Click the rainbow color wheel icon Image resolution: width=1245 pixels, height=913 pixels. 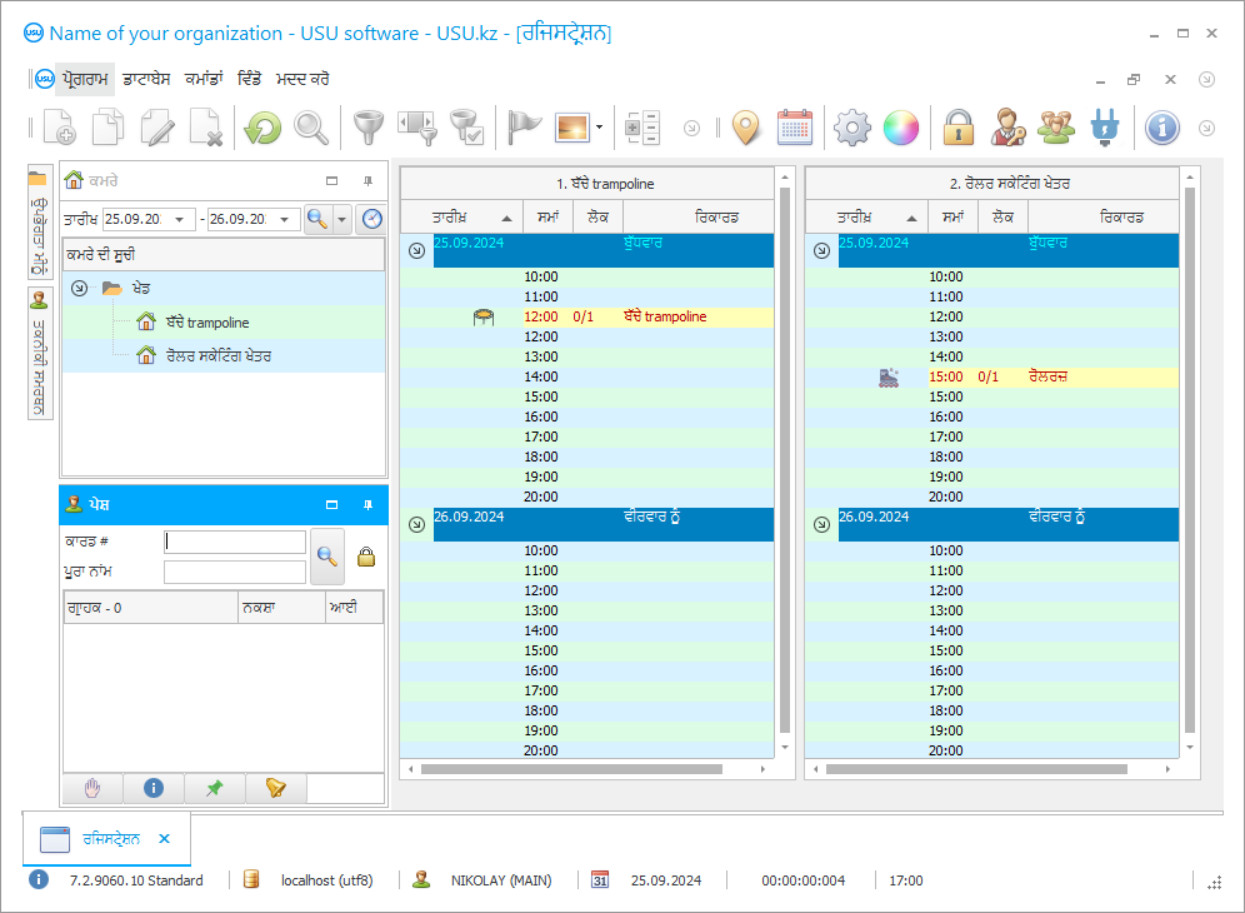[900, 128]
